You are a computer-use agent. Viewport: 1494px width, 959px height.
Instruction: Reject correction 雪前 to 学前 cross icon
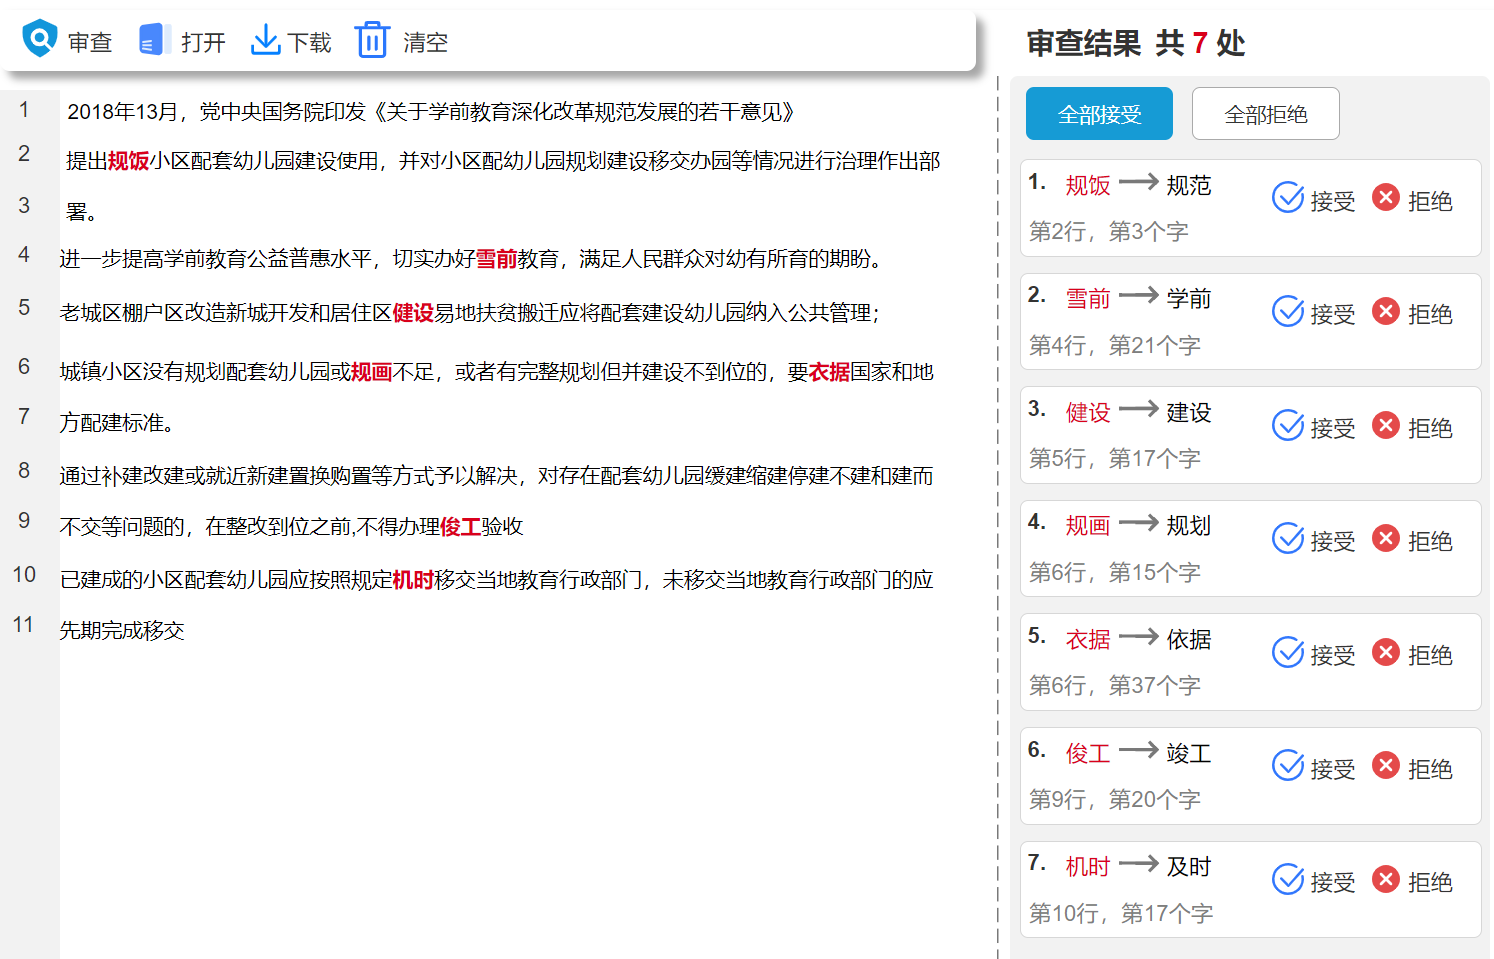(x=1385, y=311)
